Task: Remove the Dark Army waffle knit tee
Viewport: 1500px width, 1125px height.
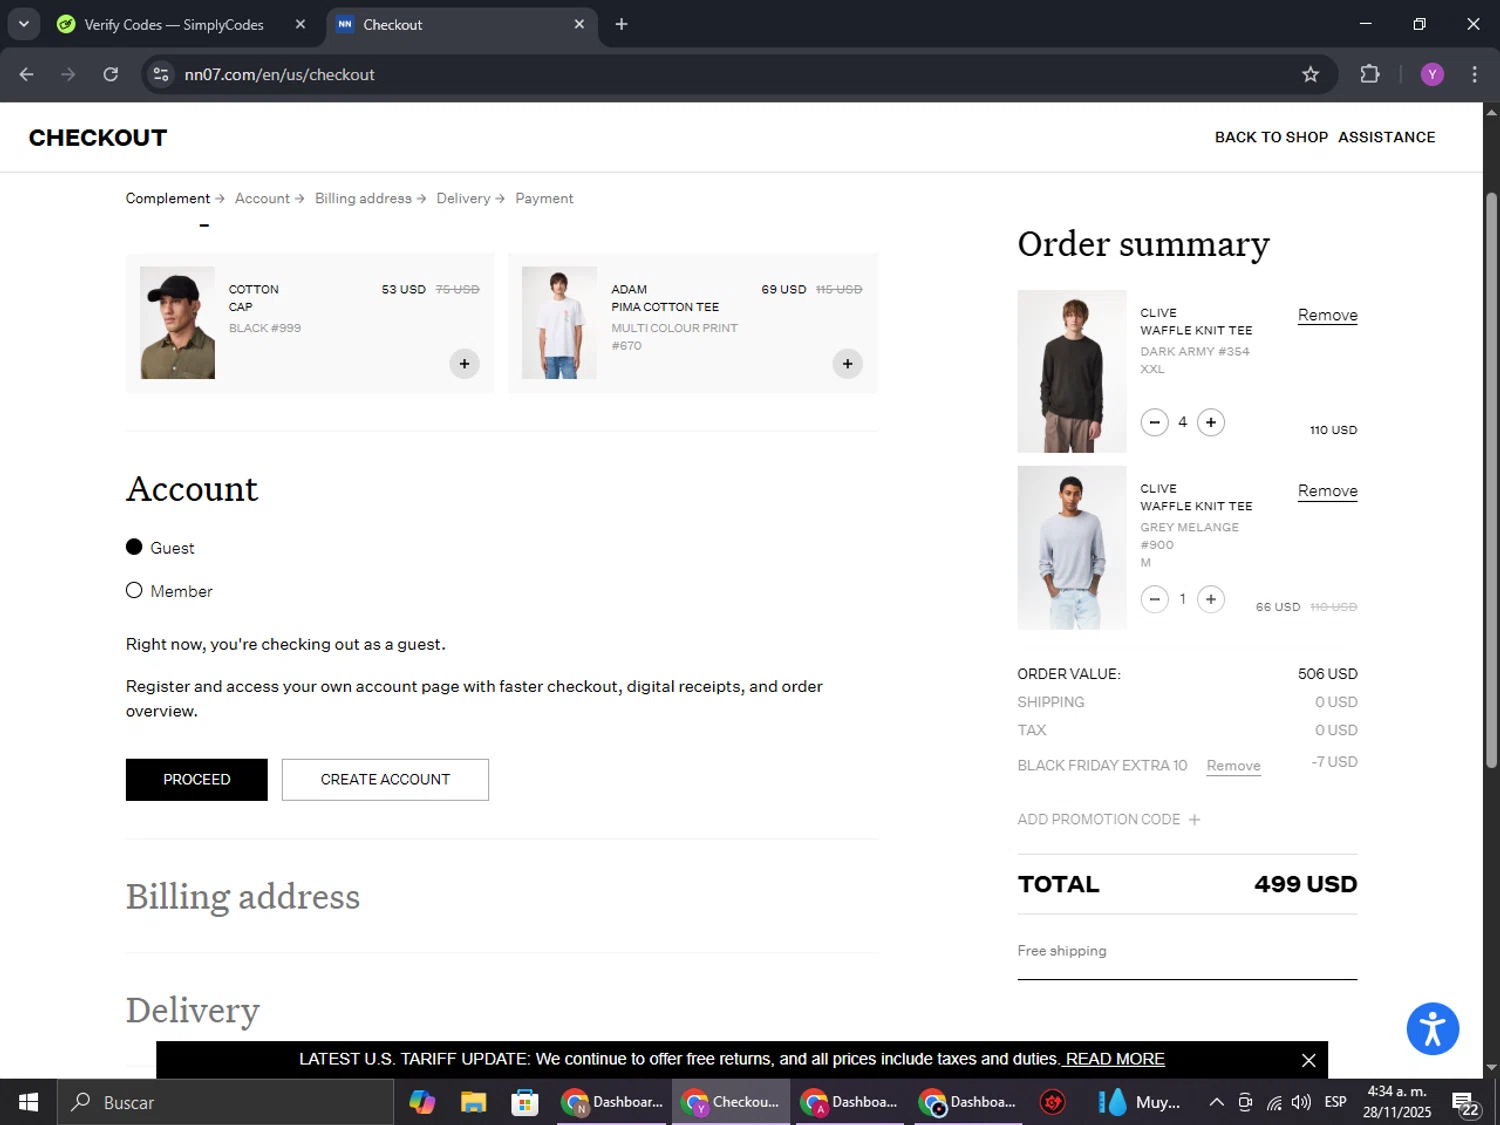Action: [x=1327, y=315]
